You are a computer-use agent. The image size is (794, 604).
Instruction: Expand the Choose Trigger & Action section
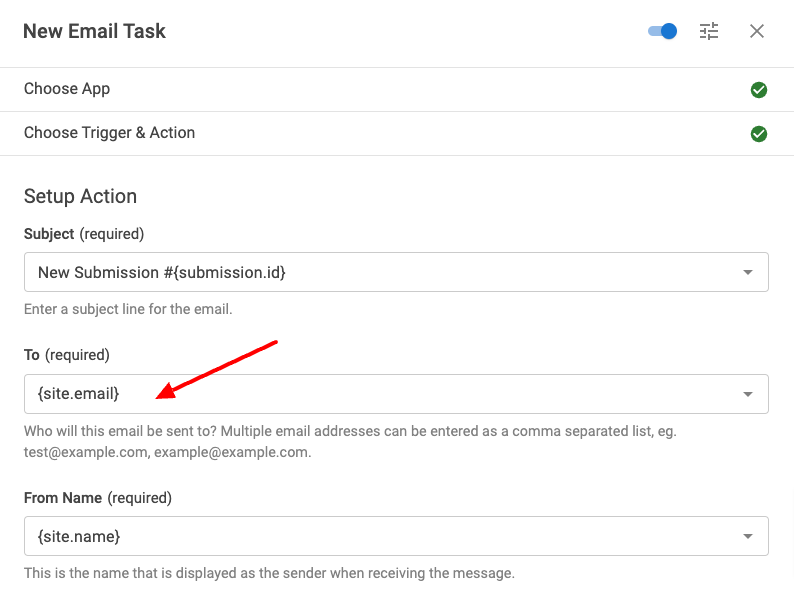(109, 133)
